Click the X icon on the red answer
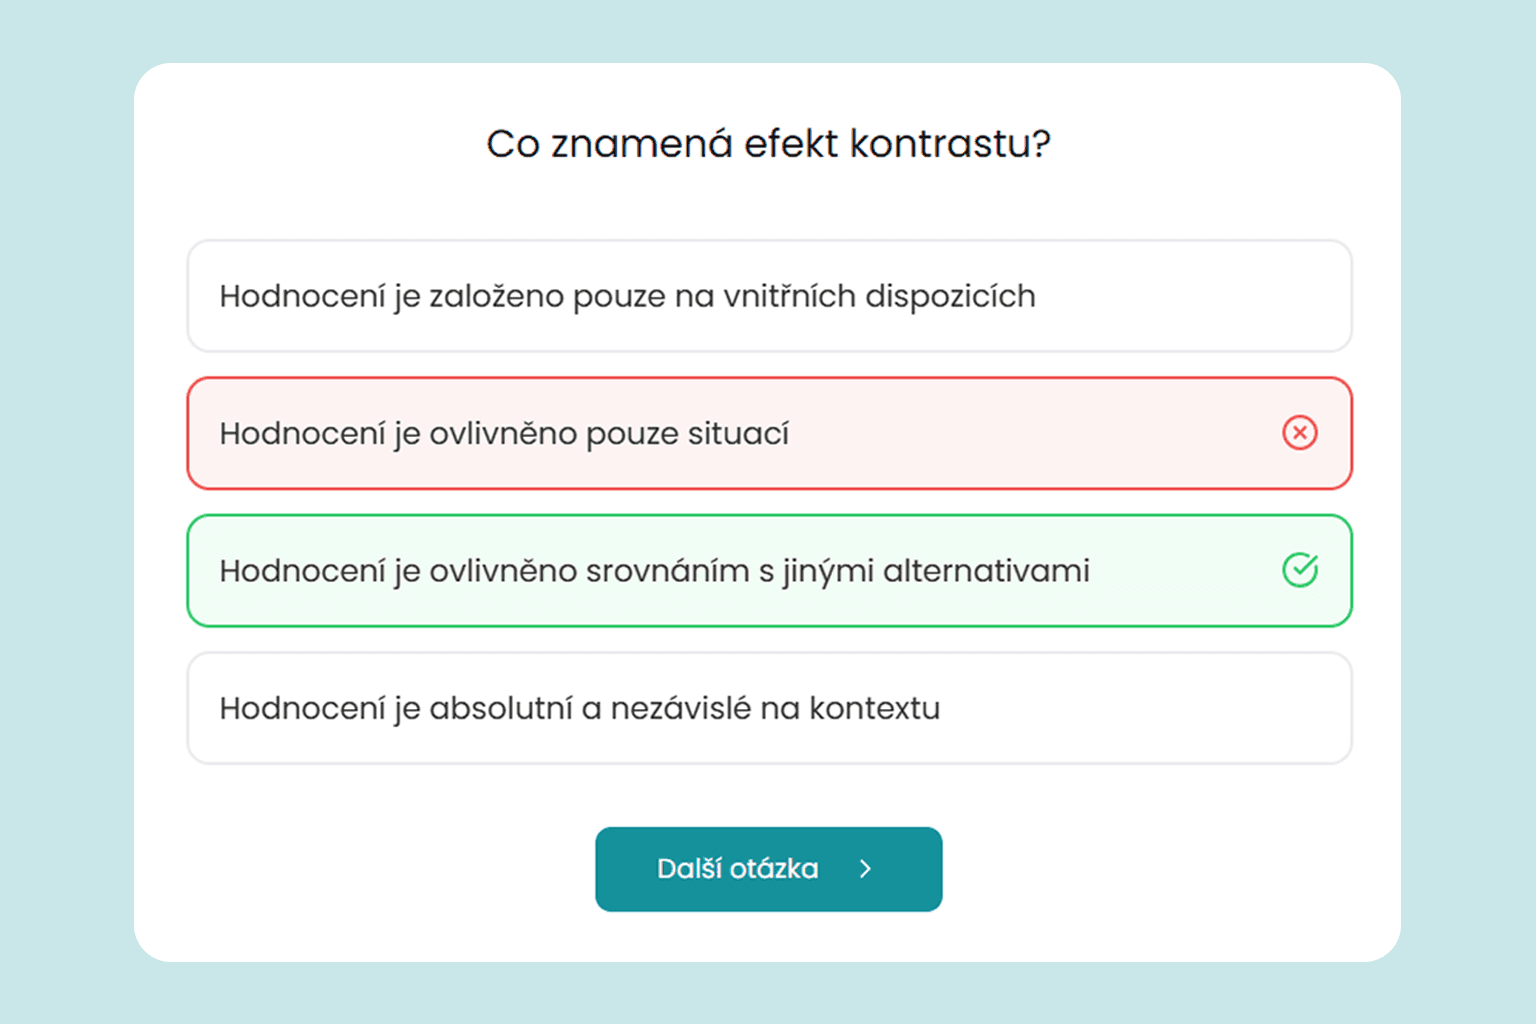This screenshot has width=1536, height=1024. pyautogui.click(x=1299, y=433)
